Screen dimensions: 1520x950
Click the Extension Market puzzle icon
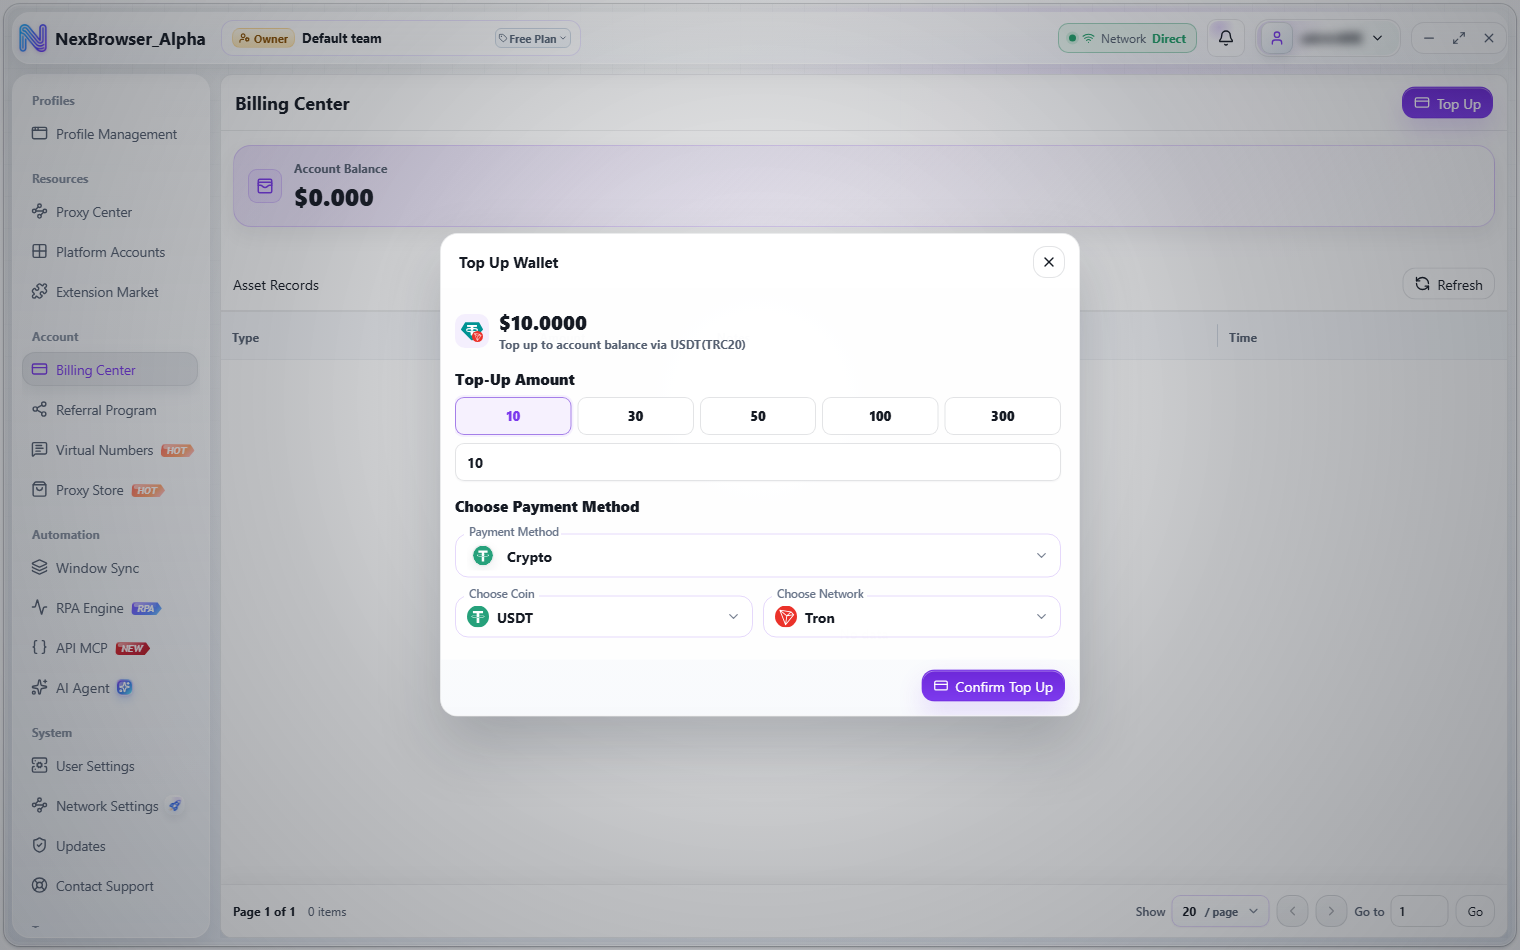coord(40,291)
